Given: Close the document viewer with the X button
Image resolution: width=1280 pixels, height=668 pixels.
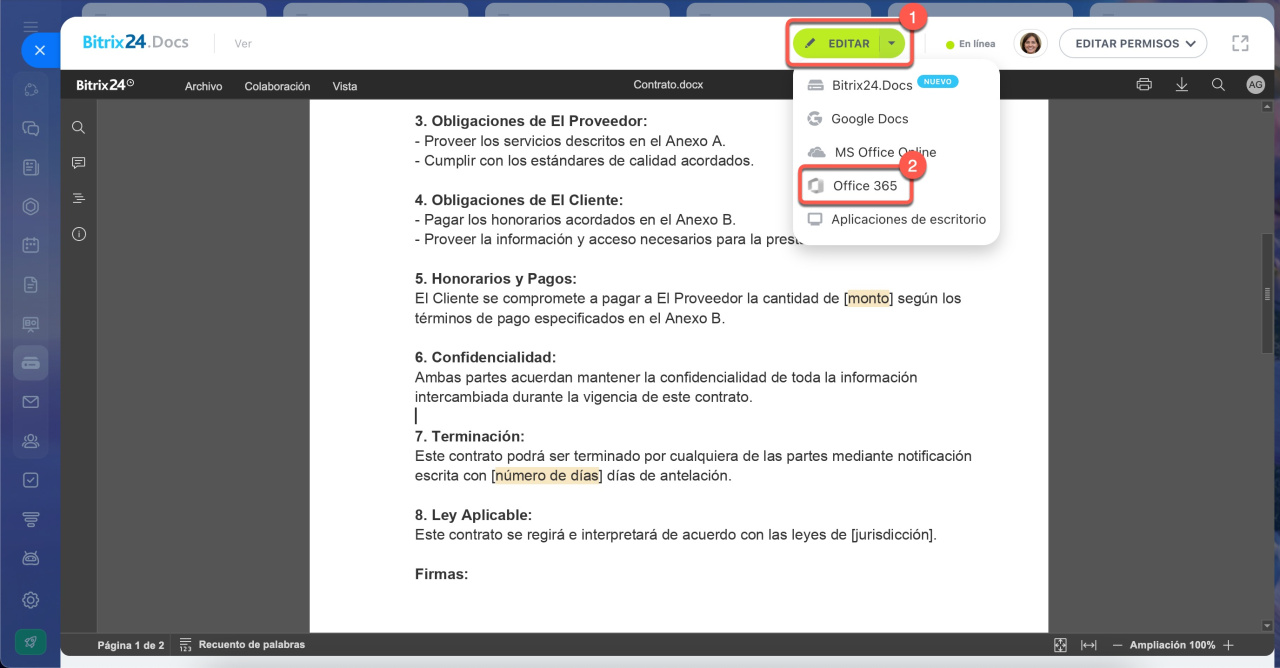Looking at the screenshot, I should pos(39,50).
